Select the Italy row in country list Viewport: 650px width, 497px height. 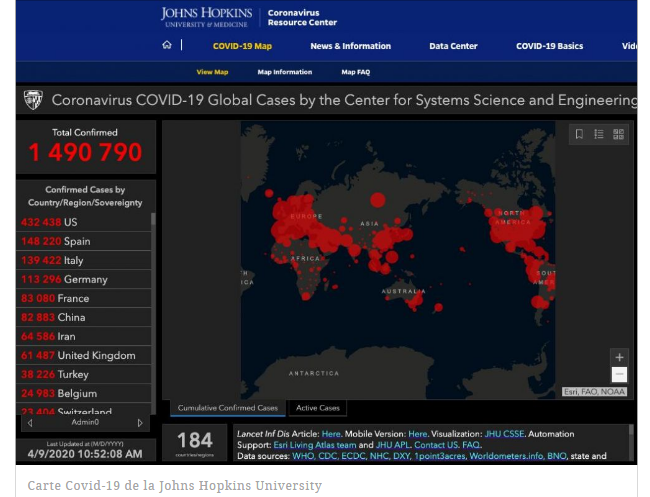[x=84, y=260]
